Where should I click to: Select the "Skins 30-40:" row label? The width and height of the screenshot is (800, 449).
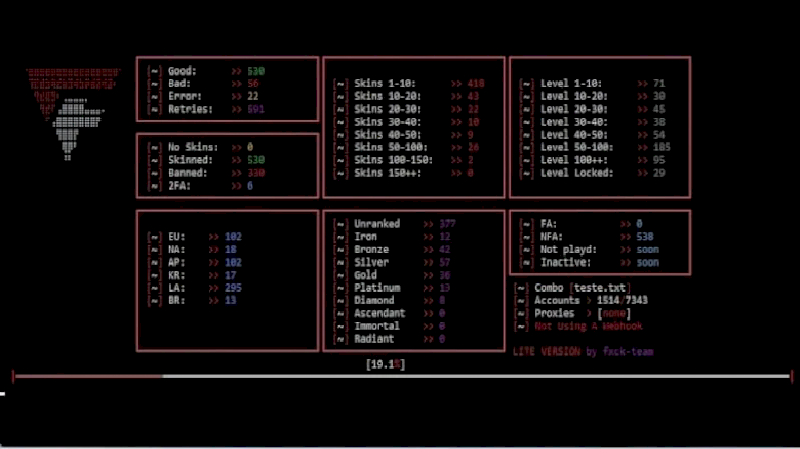tap(388, 122)
